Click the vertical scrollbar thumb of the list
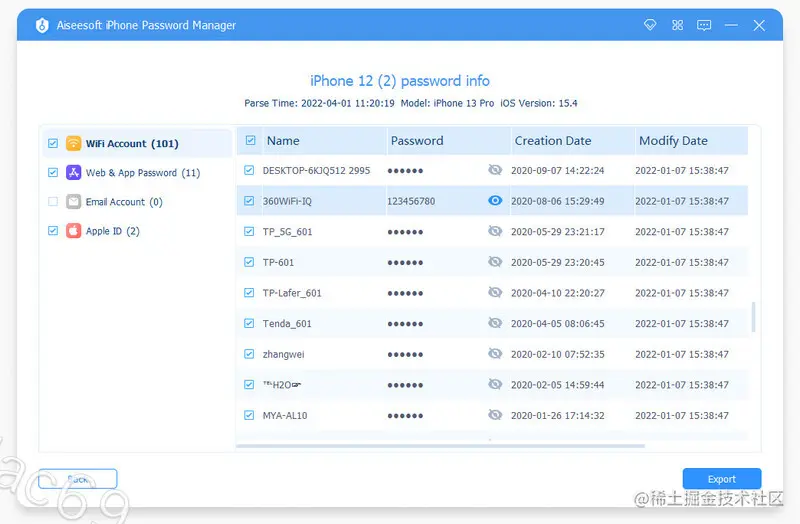 pos(754,317)
